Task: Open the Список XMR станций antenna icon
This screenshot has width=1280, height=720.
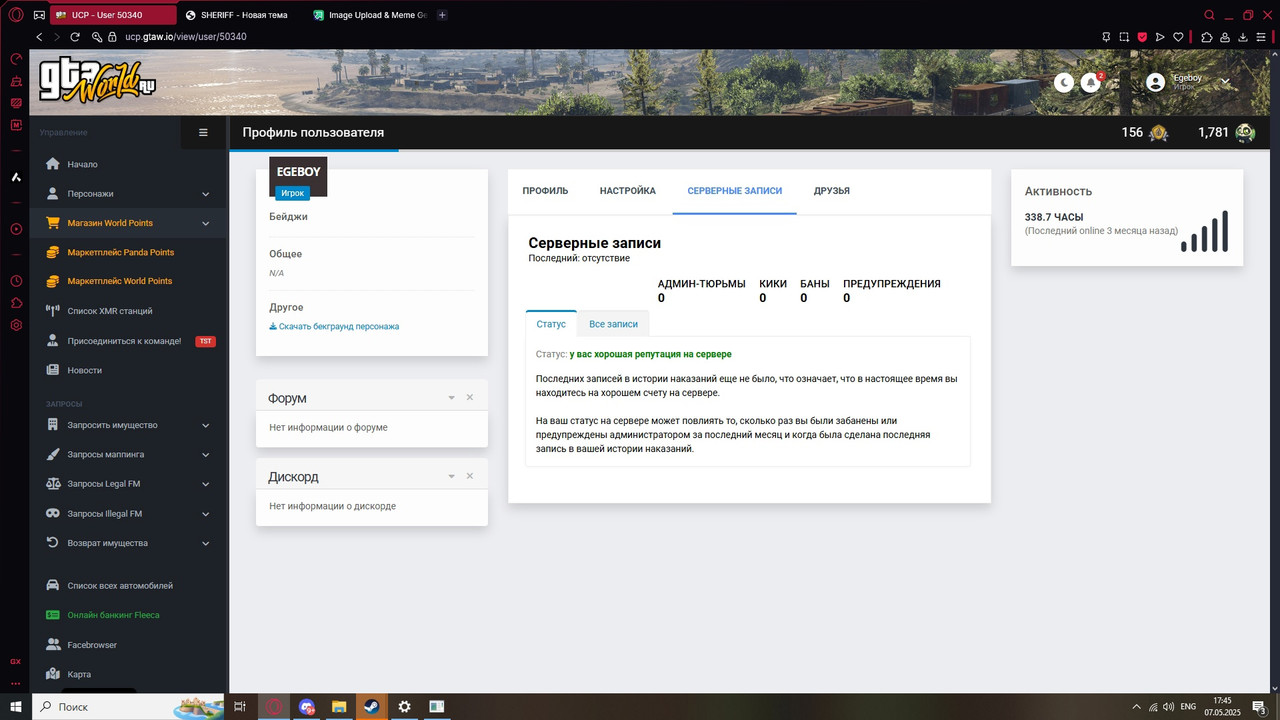Action: [x=53, y=311]
